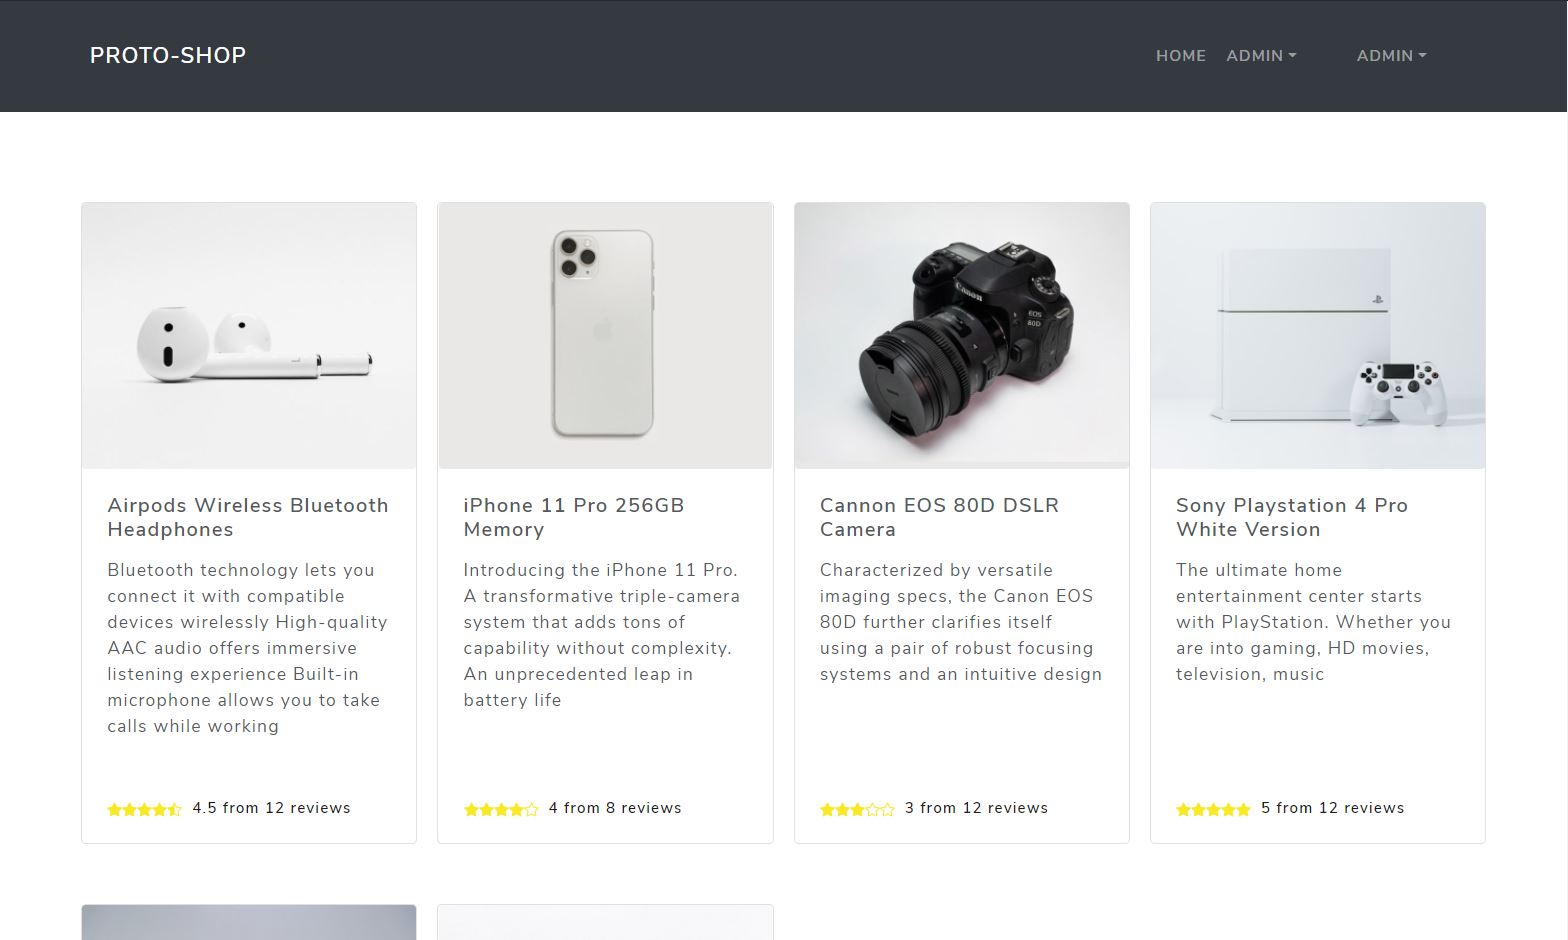Open the Airpods Wireless Bluetooth Headphones product
The height and width of the screenshot is (940, 1568).
[248, 517]
